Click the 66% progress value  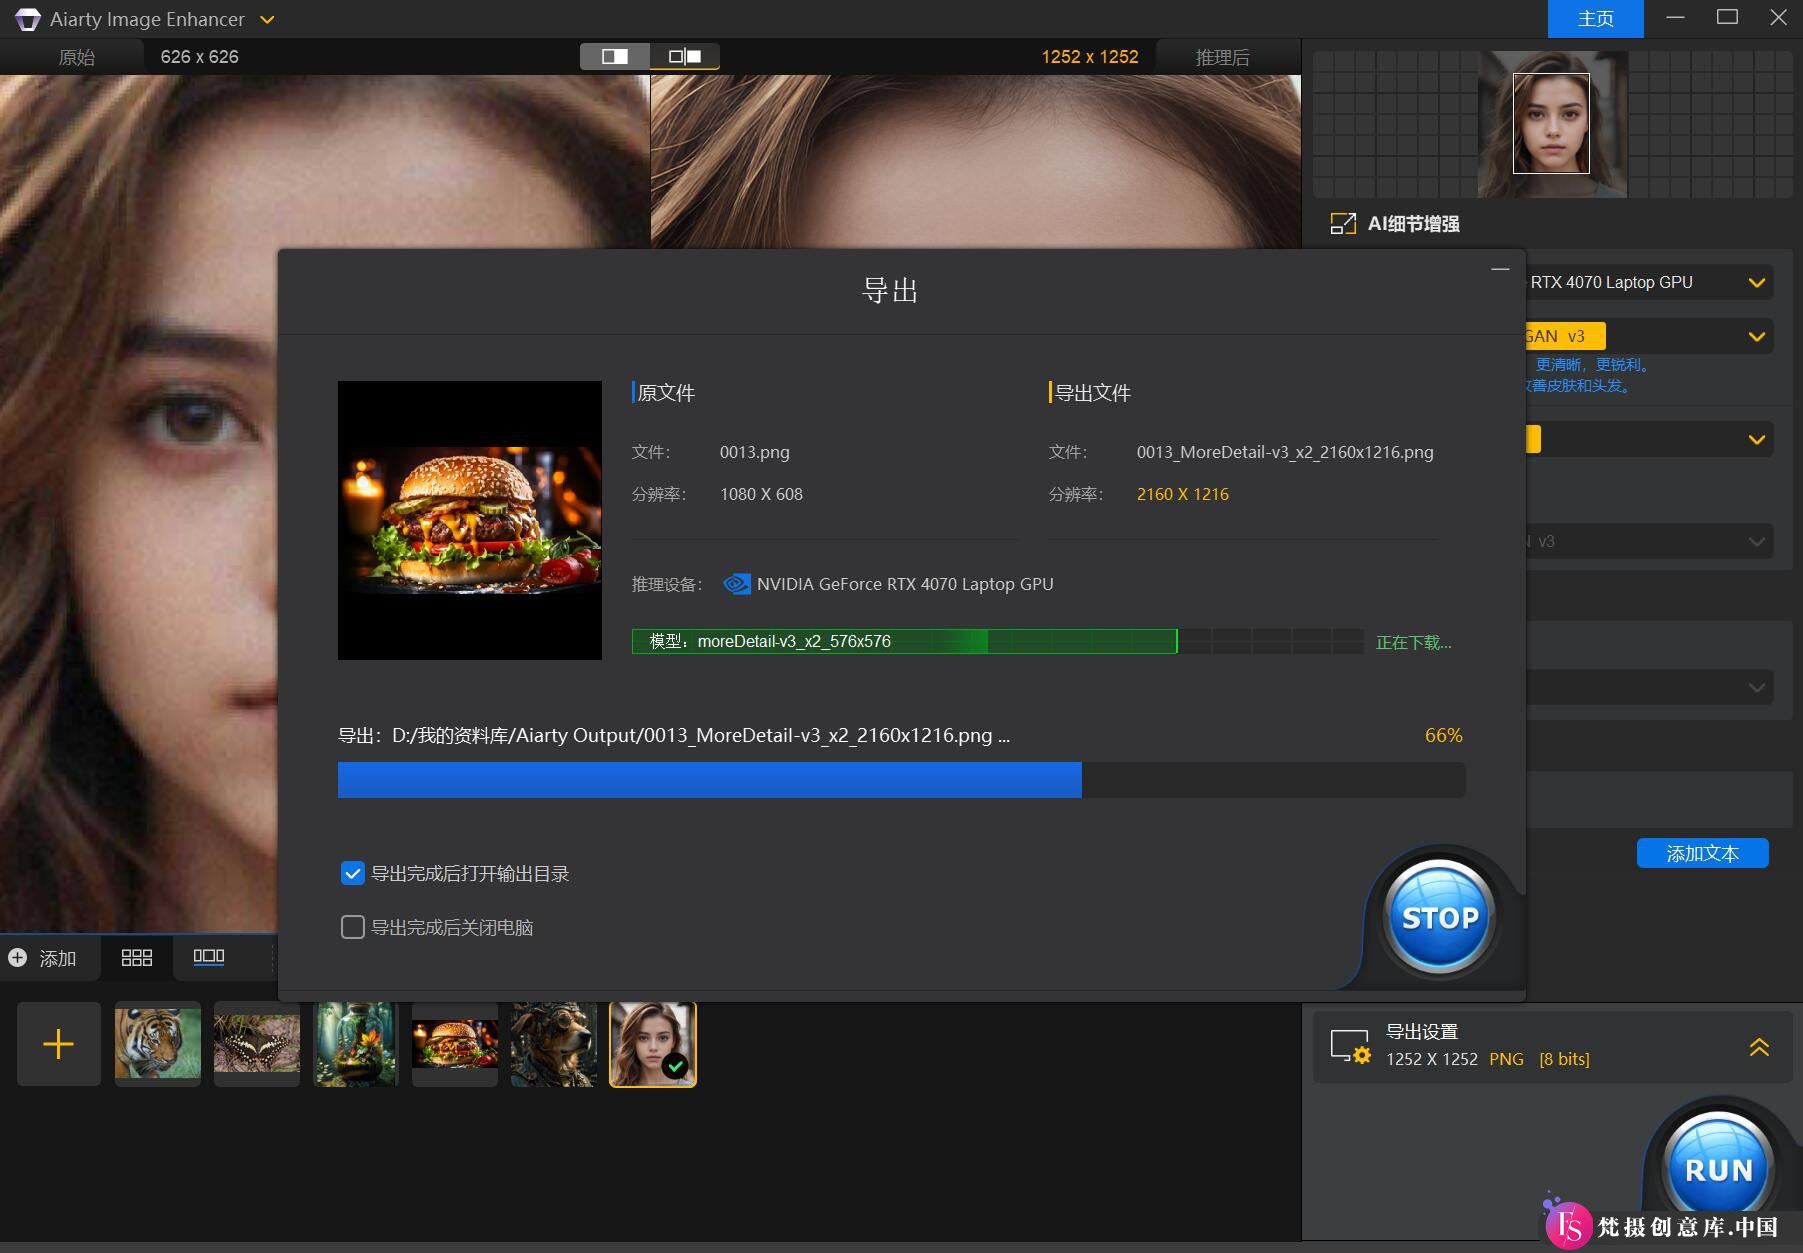point(1444,735)
